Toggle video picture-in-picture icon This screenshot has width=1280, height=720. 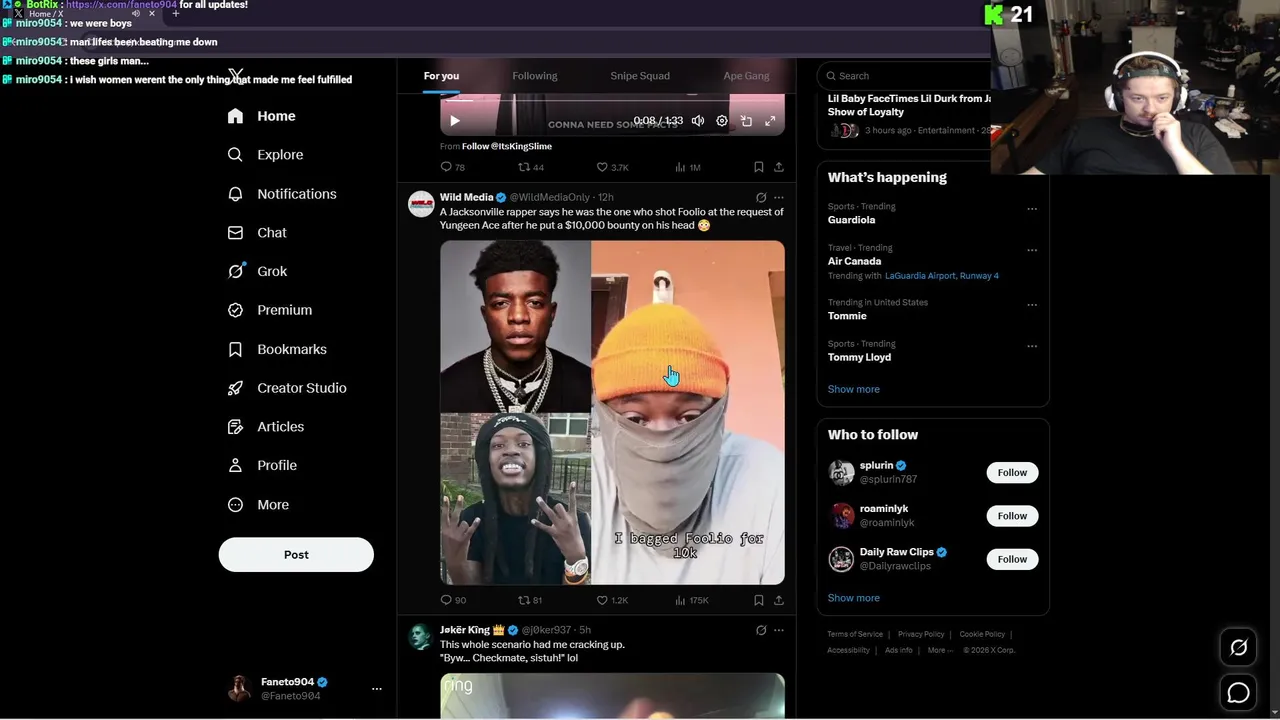click(746, 121)
